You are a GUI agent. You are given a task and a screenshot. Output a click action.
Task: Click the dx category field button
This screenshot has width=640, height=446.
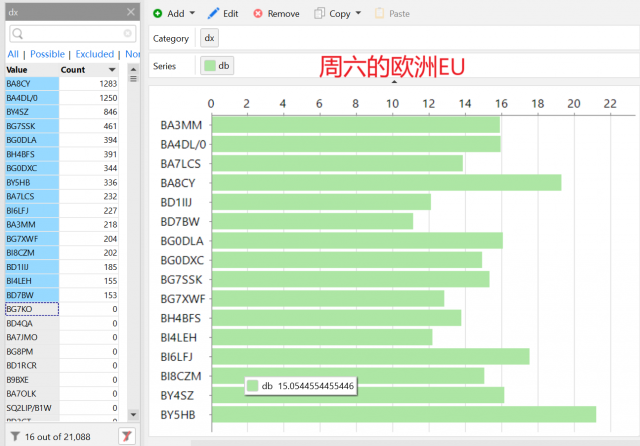208,39
